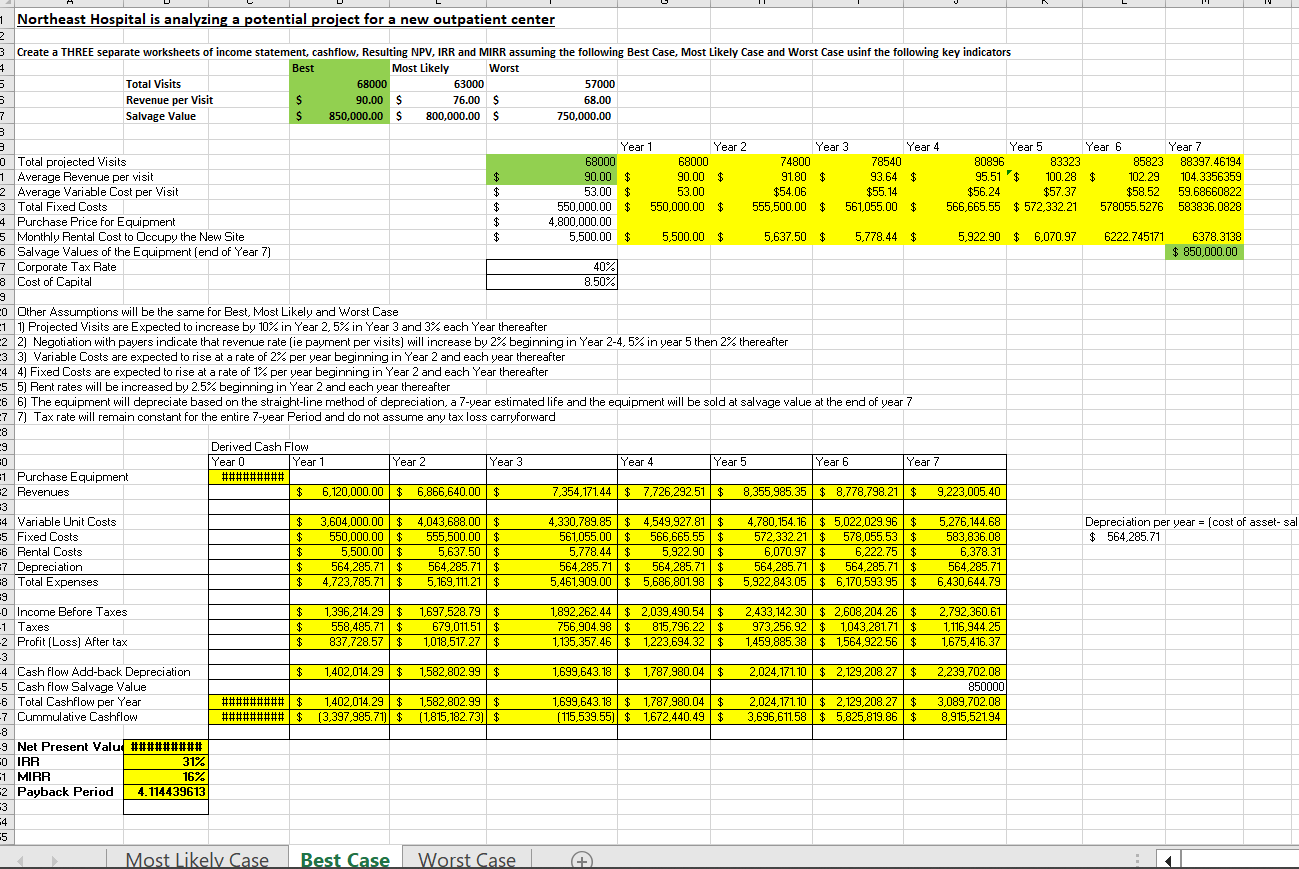Select the Year 7 salvage $850,000.00 green cell

[x=1205, y=252]
